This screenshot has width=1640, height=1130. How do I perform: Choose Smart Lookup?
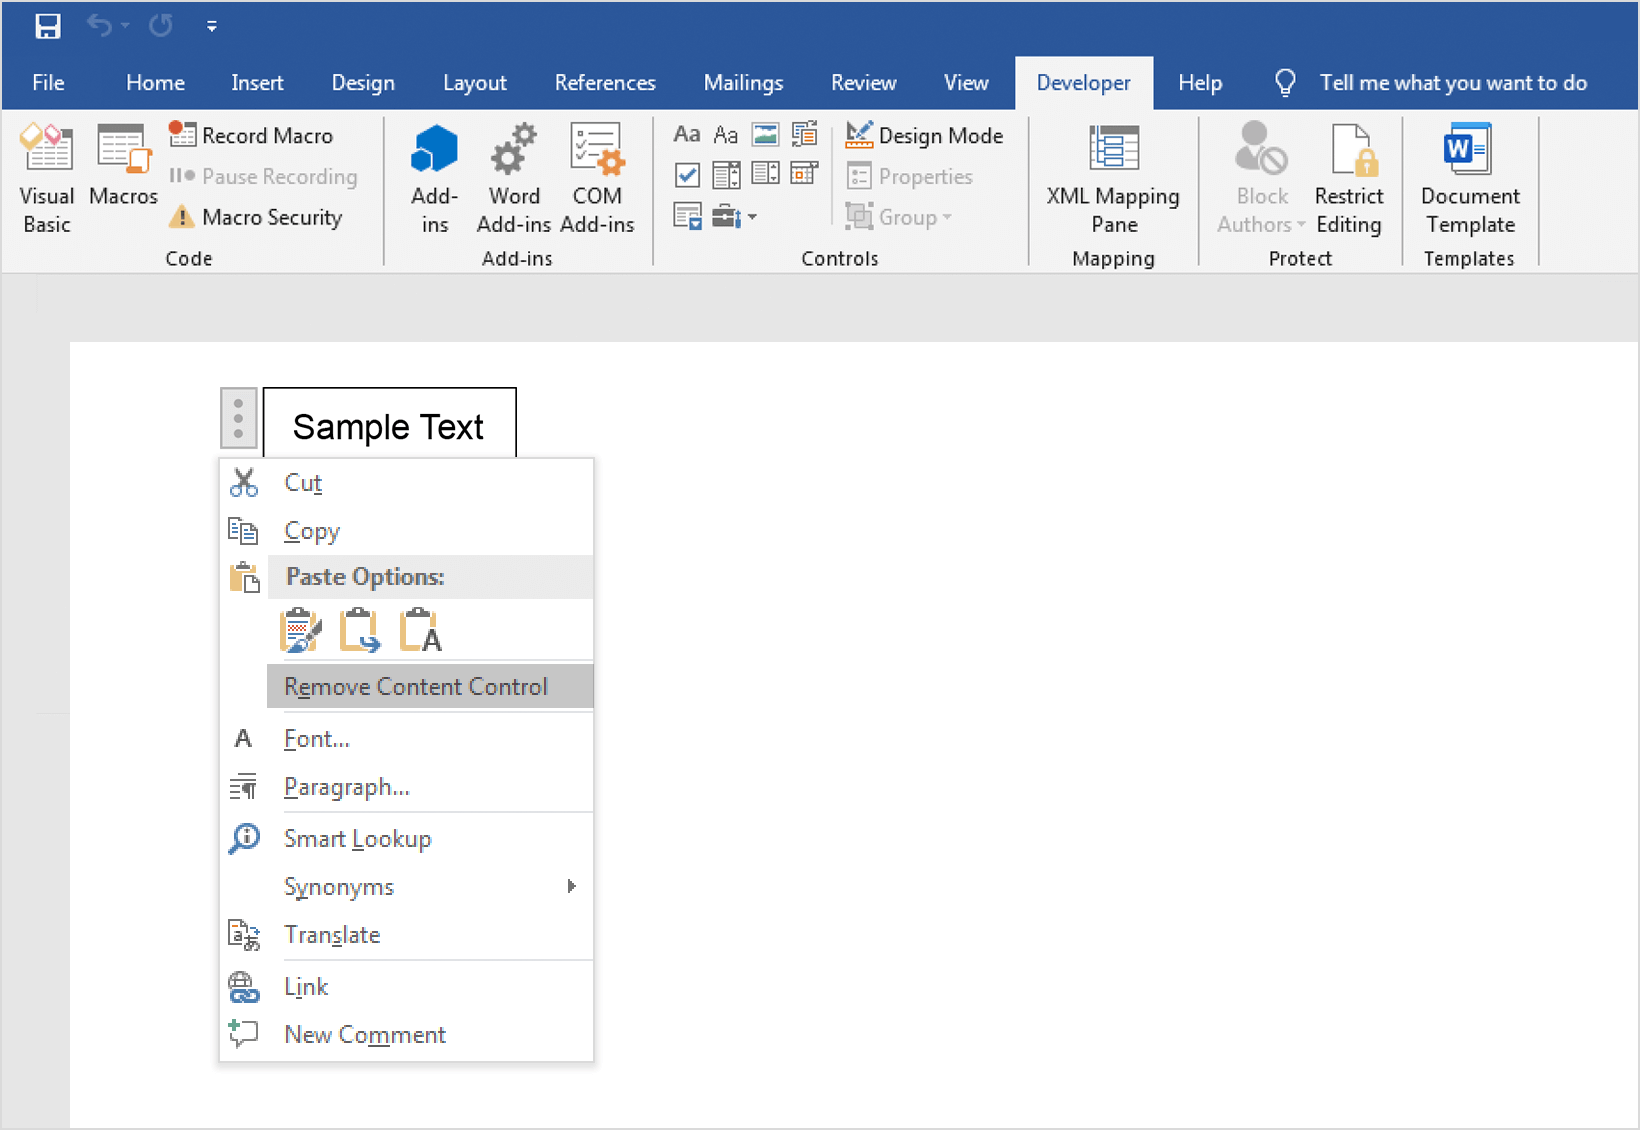[406, 839]
